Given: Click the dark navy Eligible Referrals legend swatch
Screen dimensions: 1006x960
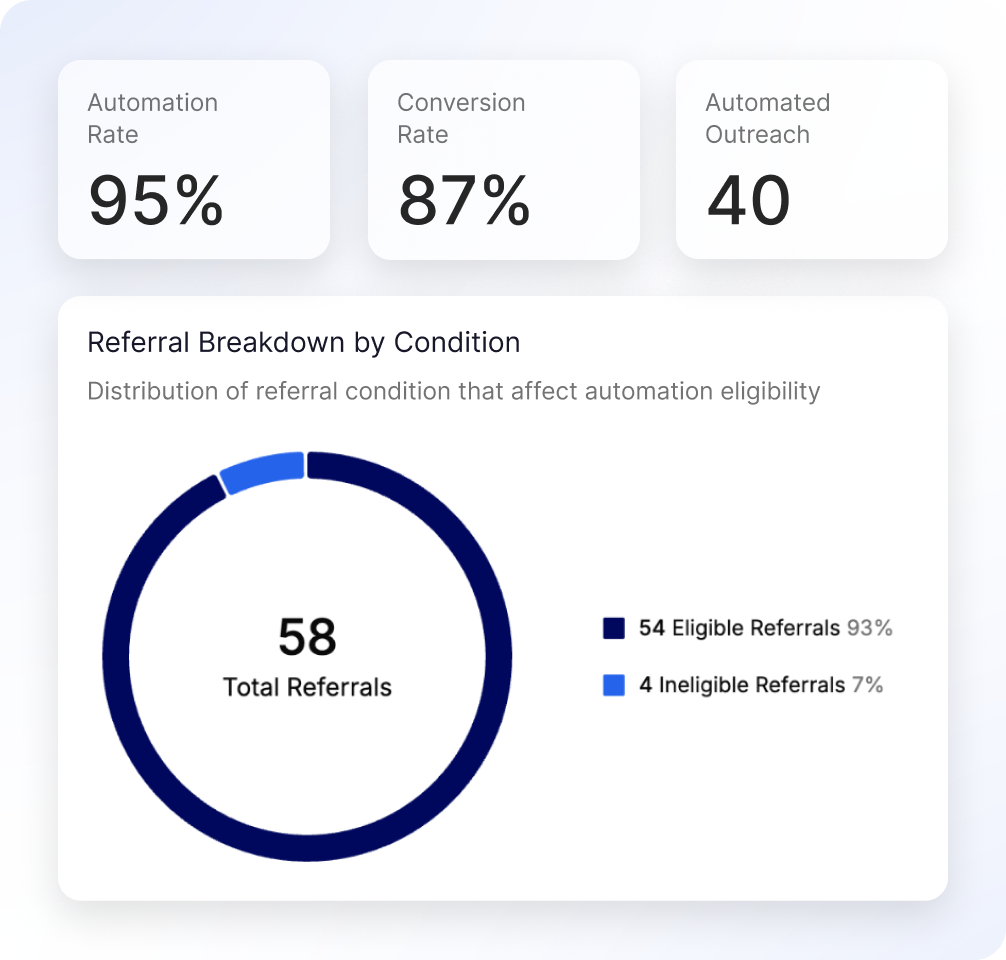Looking at the screenshot, I should tap(613, 628).
